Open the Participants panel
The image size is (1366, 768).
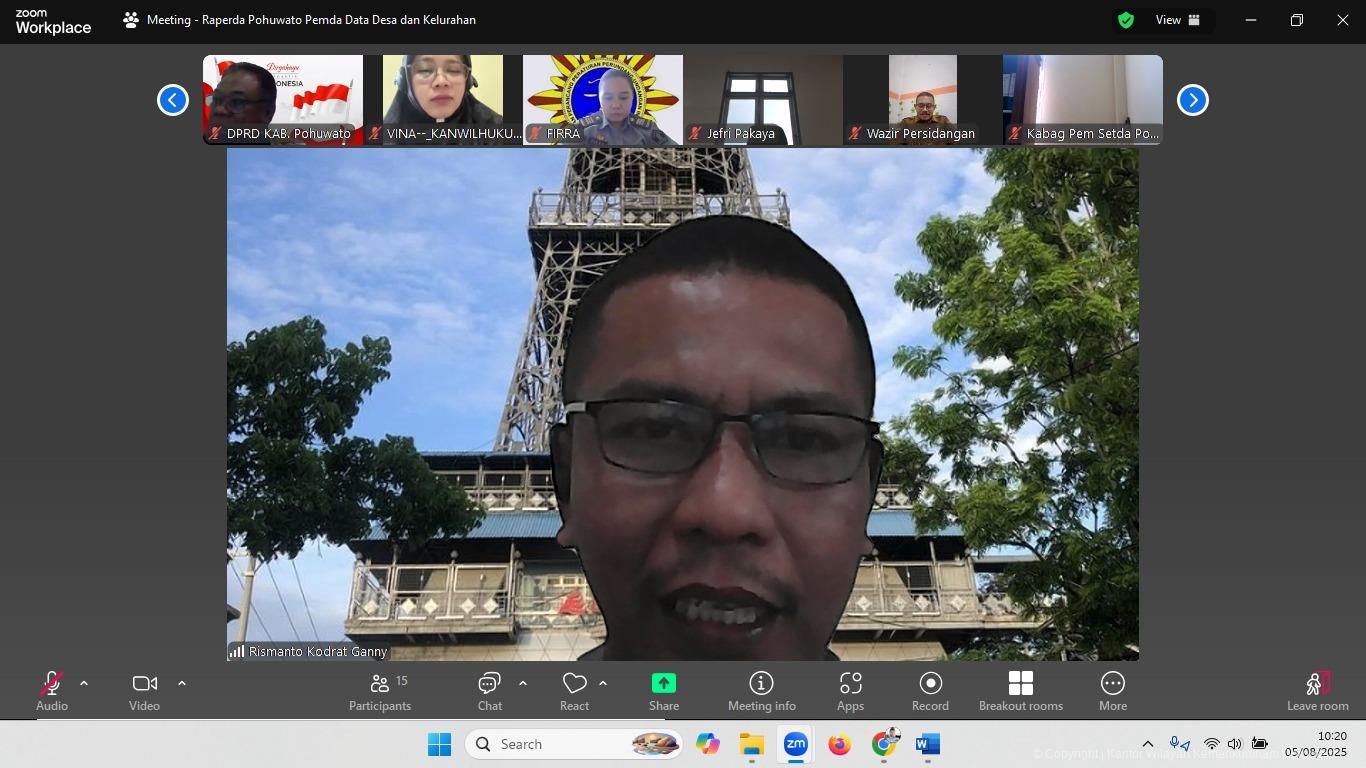(x=380, y=691)
